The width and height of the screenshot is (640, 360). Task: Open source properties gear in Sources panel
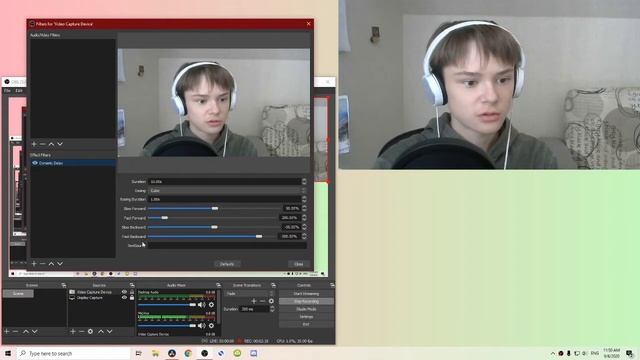pyautogui.click(x=90, y=331)
